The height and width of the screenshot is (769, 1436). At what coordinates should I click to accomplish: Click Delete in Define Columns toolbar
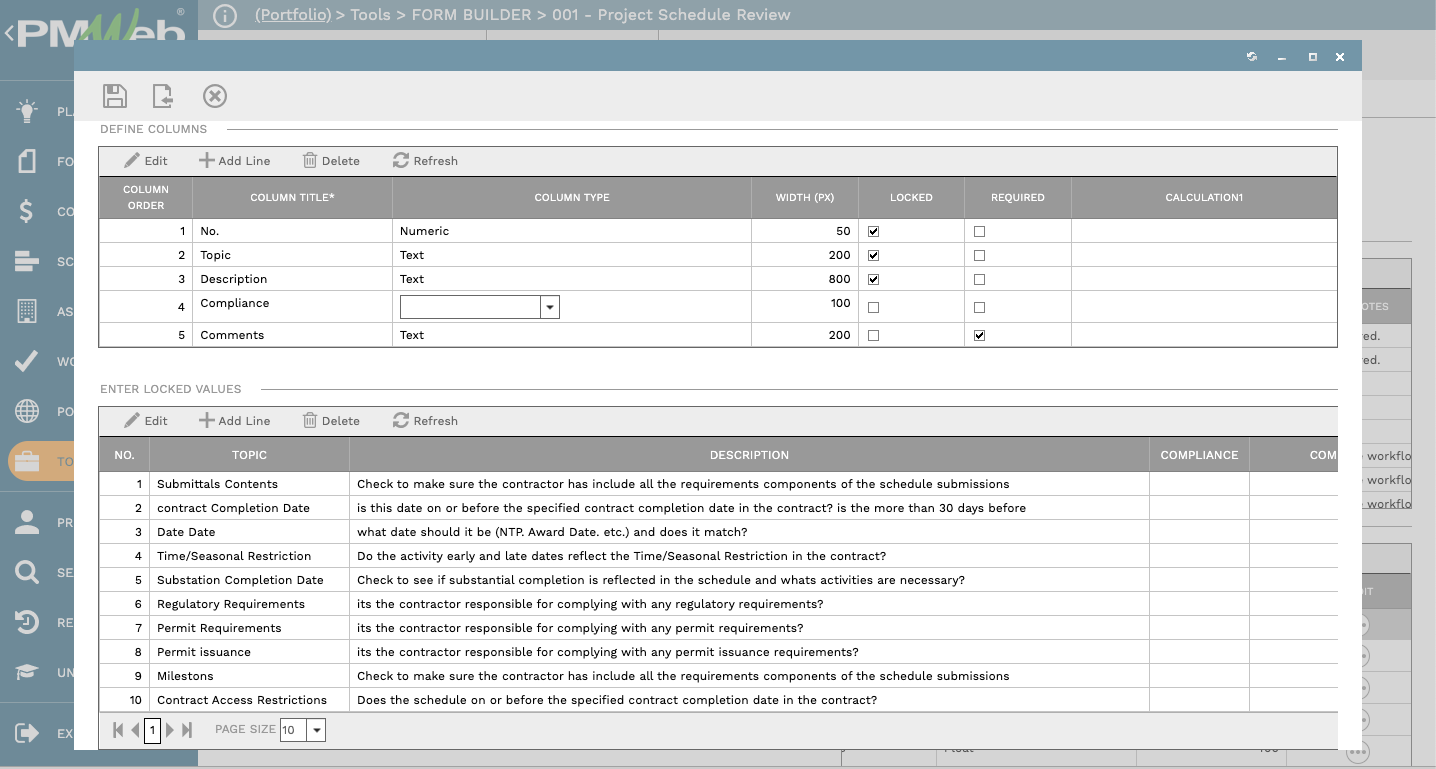click(331, 161)
